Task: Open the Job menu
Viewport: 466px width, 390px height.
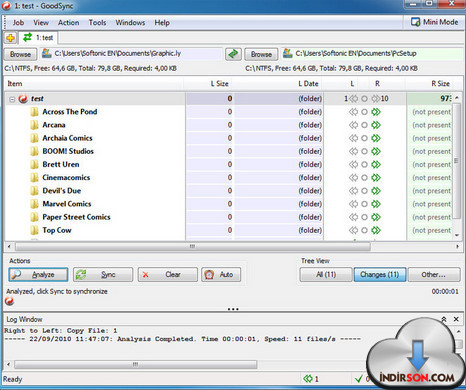Action: click(18, 23)
